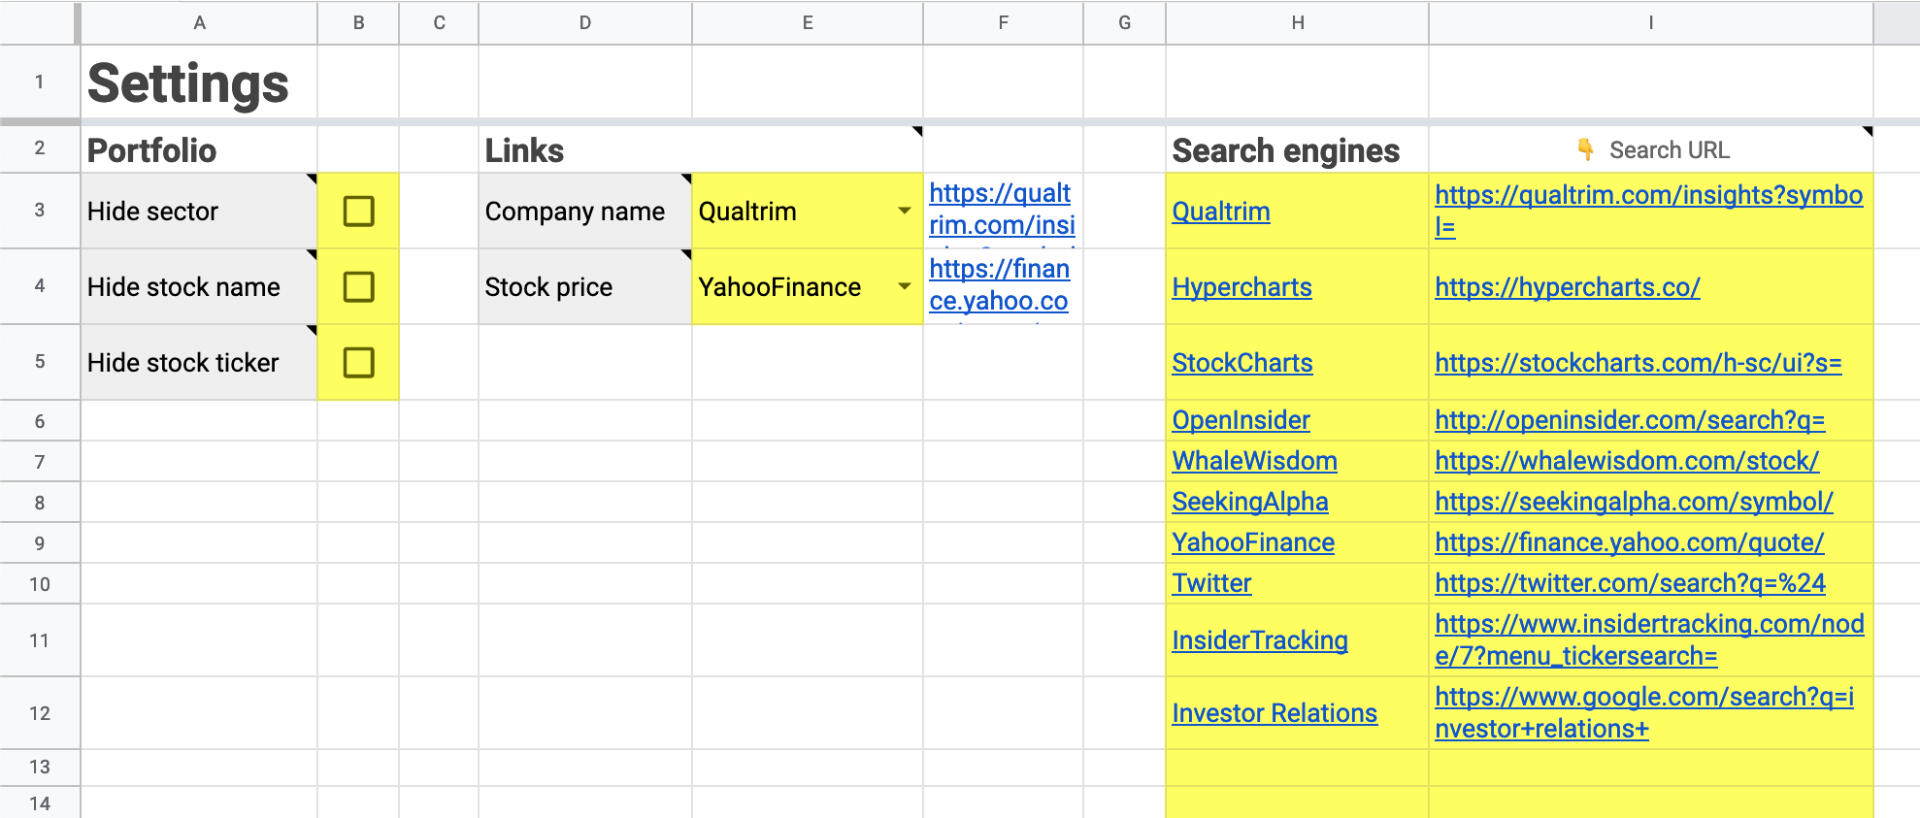Image resolution: width=1920 pixels, height=818 pixels.
Task: Click the pointing hand emoji beside Search URL
Action: click(1585, 150)
